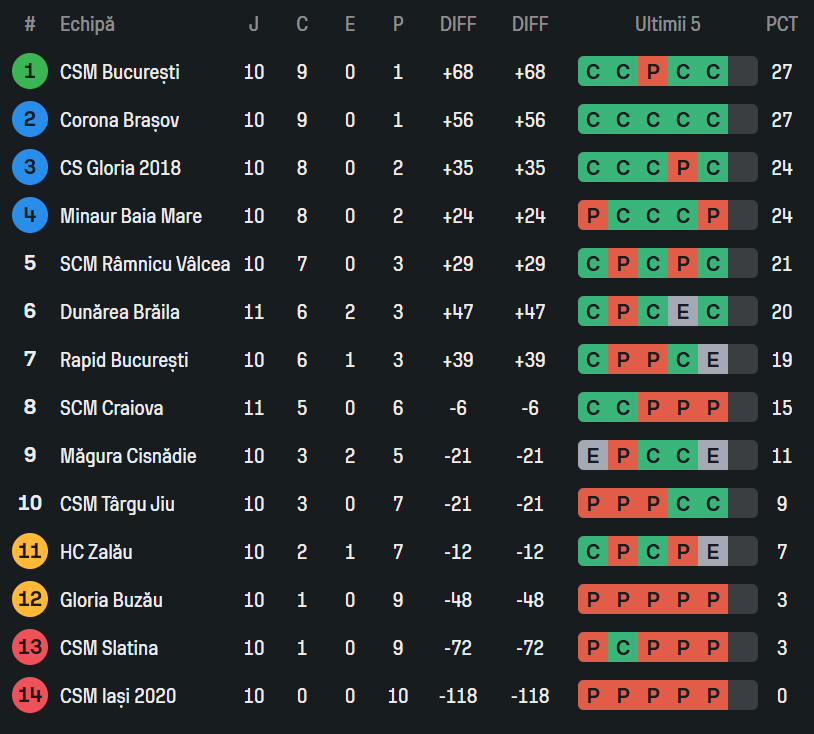
Task: Click the green rank 1 badge
Action: (30, 72)
